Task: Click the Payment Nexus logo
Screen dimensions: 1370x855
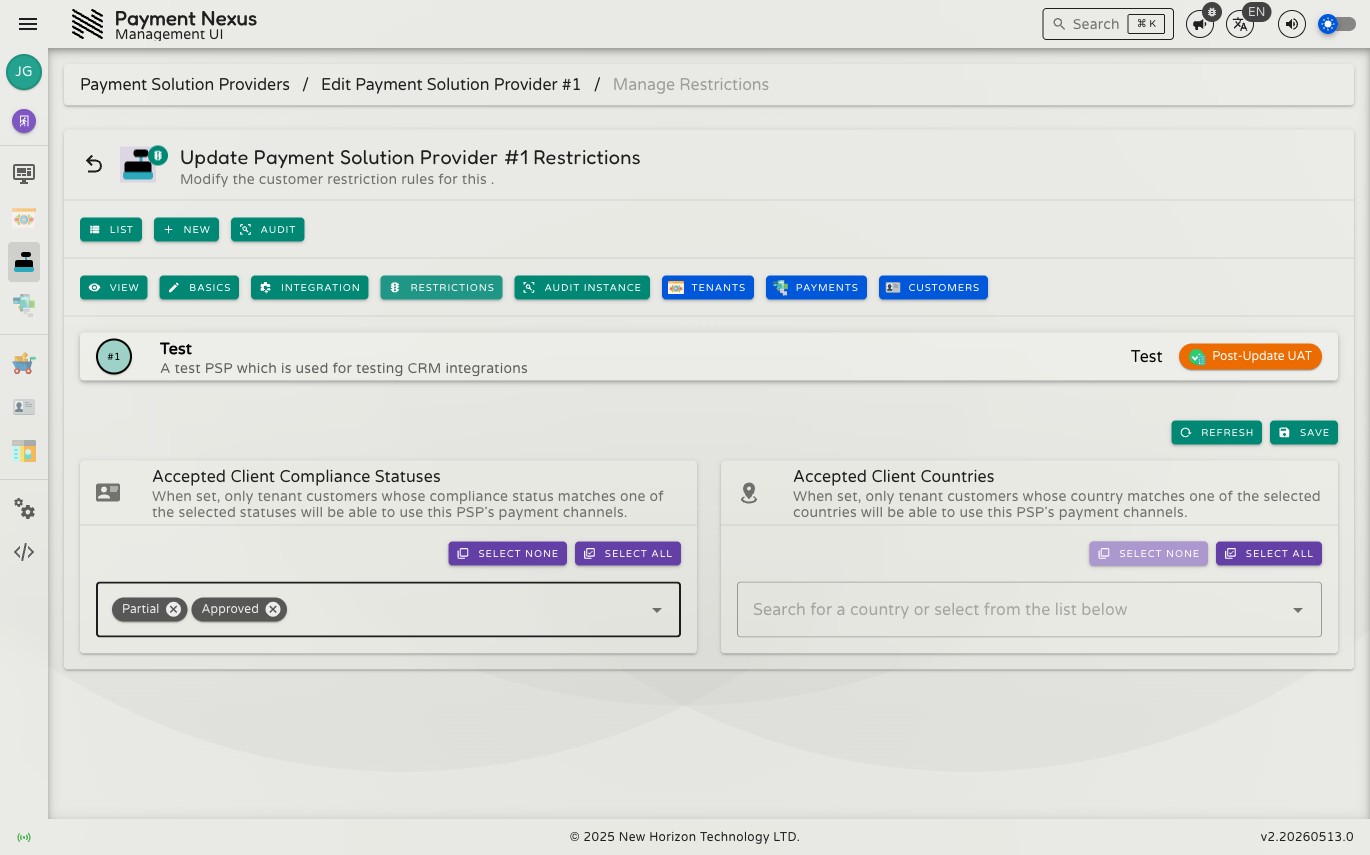Action: coord(87,24)
